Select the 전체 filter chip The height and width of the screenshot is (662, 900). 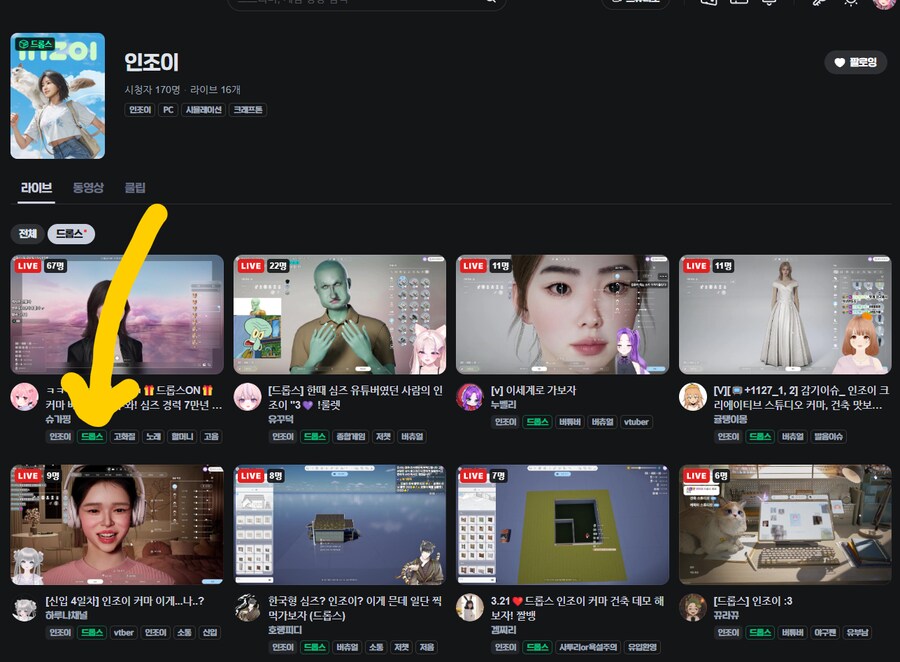[28, 233]
